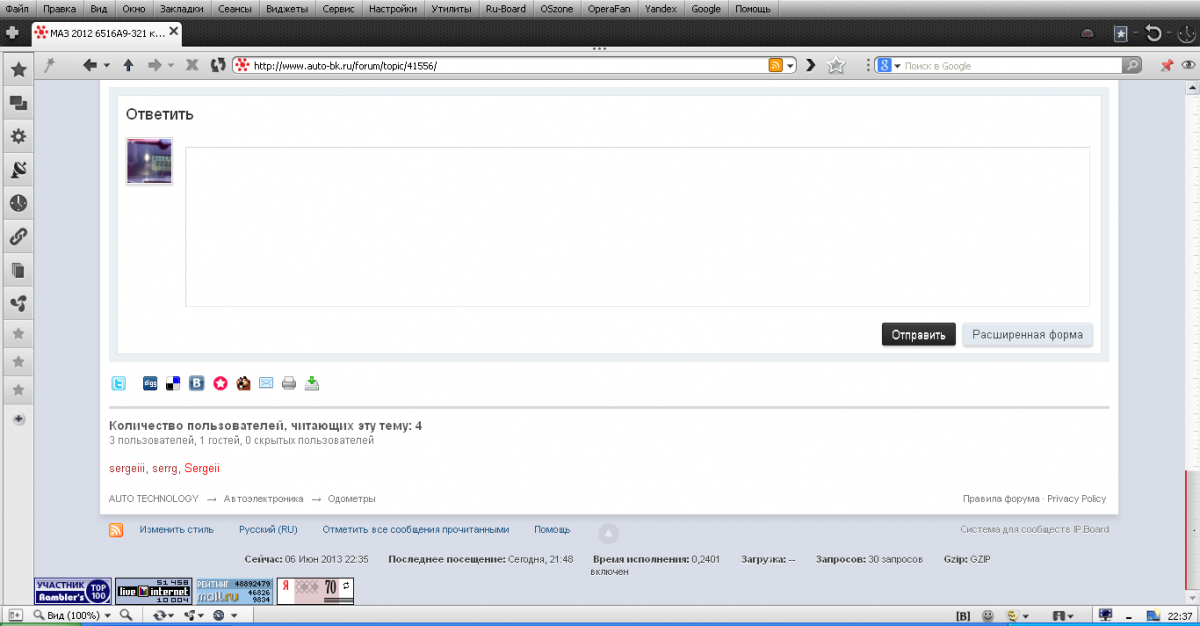This screenshot has width=1200, height=626.
Task: Open the Правка menu
Action: click(x=59, y=8)
